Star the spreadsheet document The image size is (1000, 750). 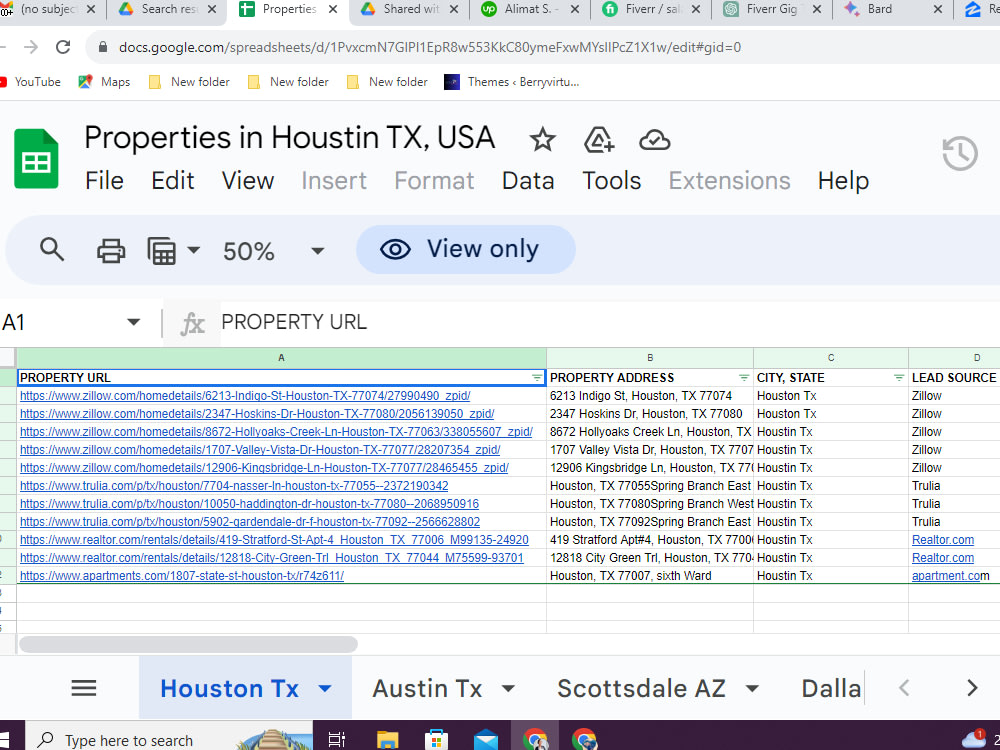click(x=542, y=140)
